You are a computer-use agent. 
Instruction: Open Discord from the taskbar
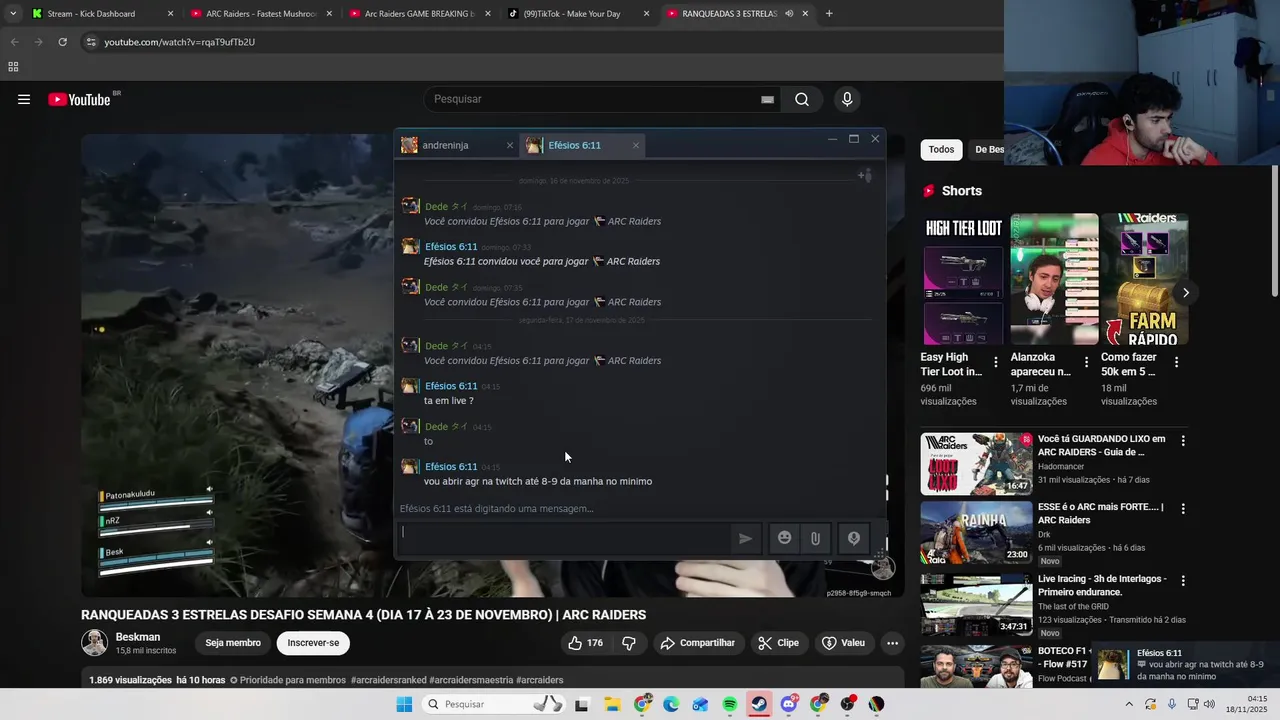(x=789, y=704)
